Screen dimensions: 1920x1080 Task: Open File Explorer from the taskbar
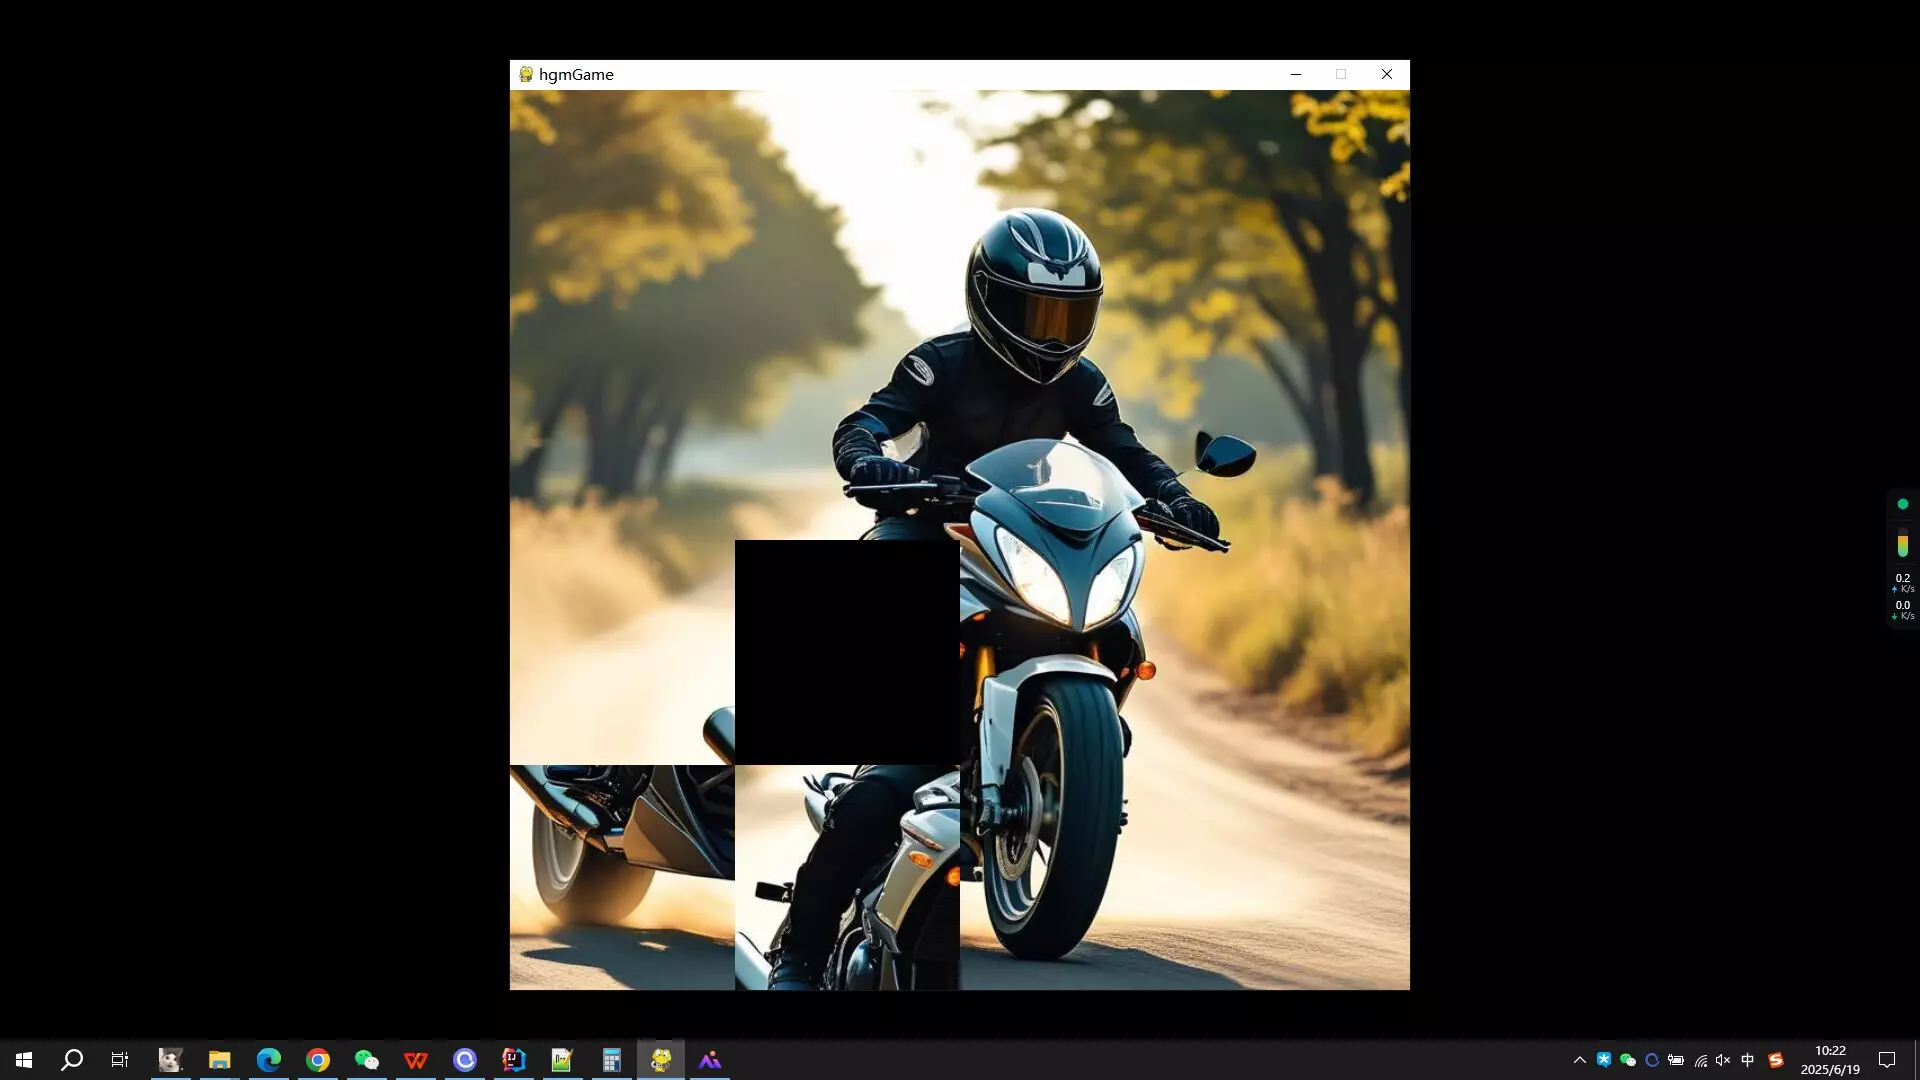point(219,1059)
